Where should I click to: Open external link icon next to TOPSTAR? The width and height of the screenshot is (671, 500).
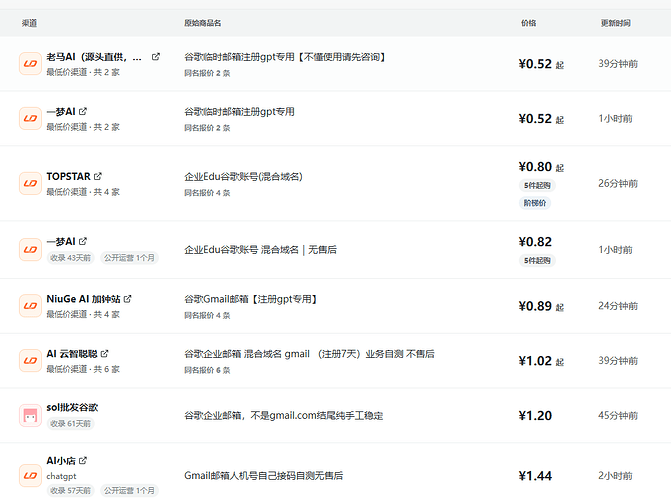coord(98,176)
